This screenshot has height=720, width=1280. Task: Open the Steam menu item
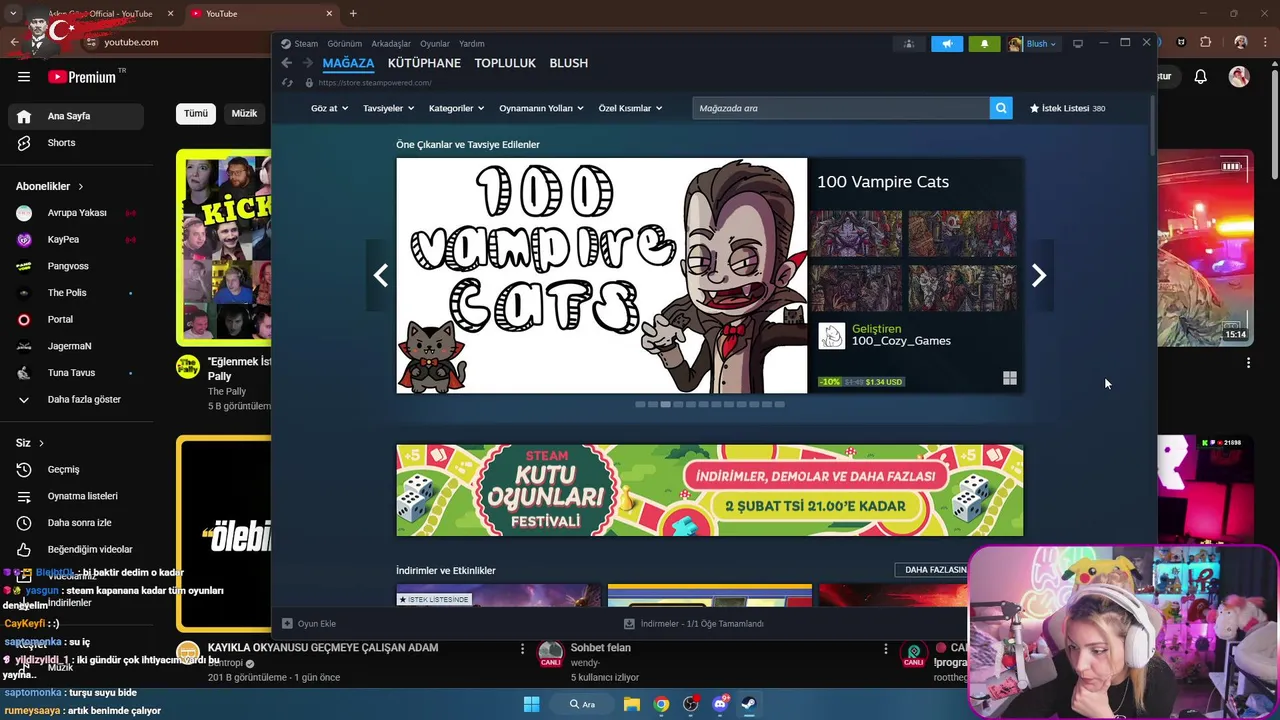(x=306, y=44)
